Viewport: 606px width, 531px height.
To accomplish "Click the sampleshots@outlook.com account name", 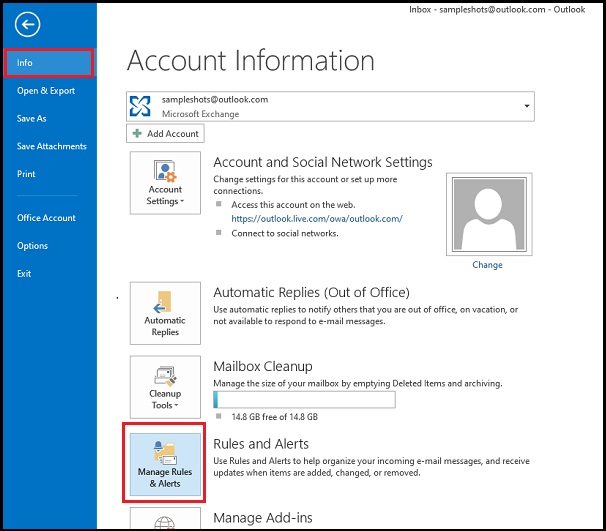I will click(x=215, y=100).
